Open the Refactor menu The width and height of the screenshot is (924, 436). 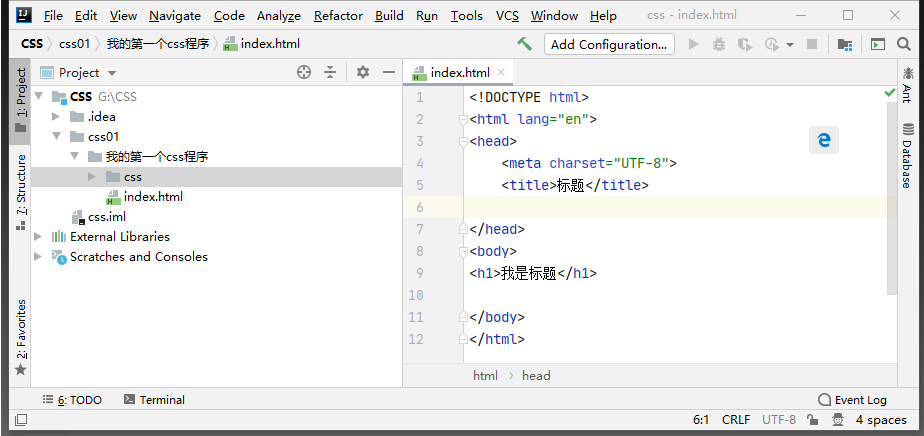coord(338,15)
